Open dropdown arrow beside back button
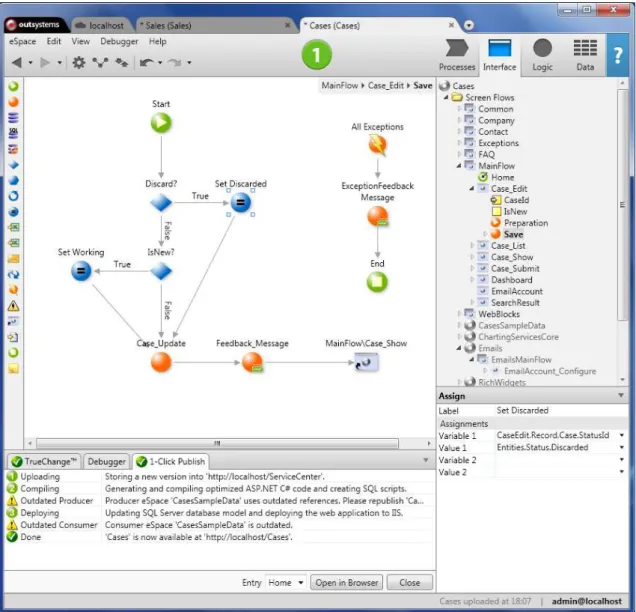 tap(30, 63)
